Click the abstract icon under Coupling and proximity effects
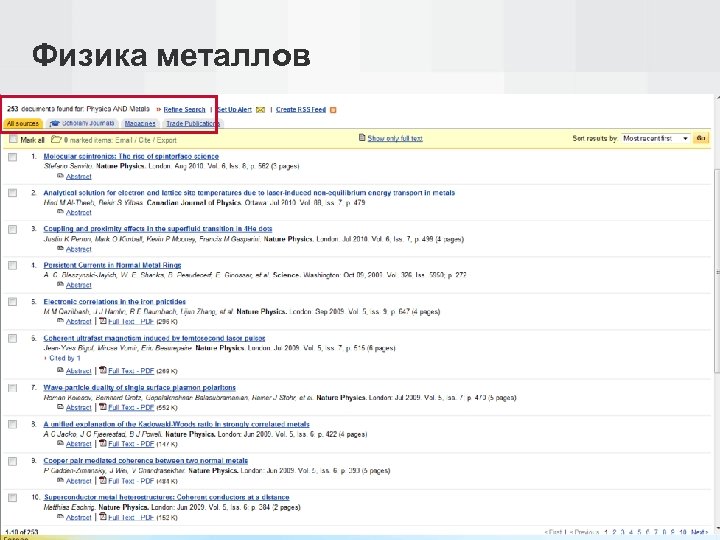This screenshot has width=720, height=540. coord(60,248)
